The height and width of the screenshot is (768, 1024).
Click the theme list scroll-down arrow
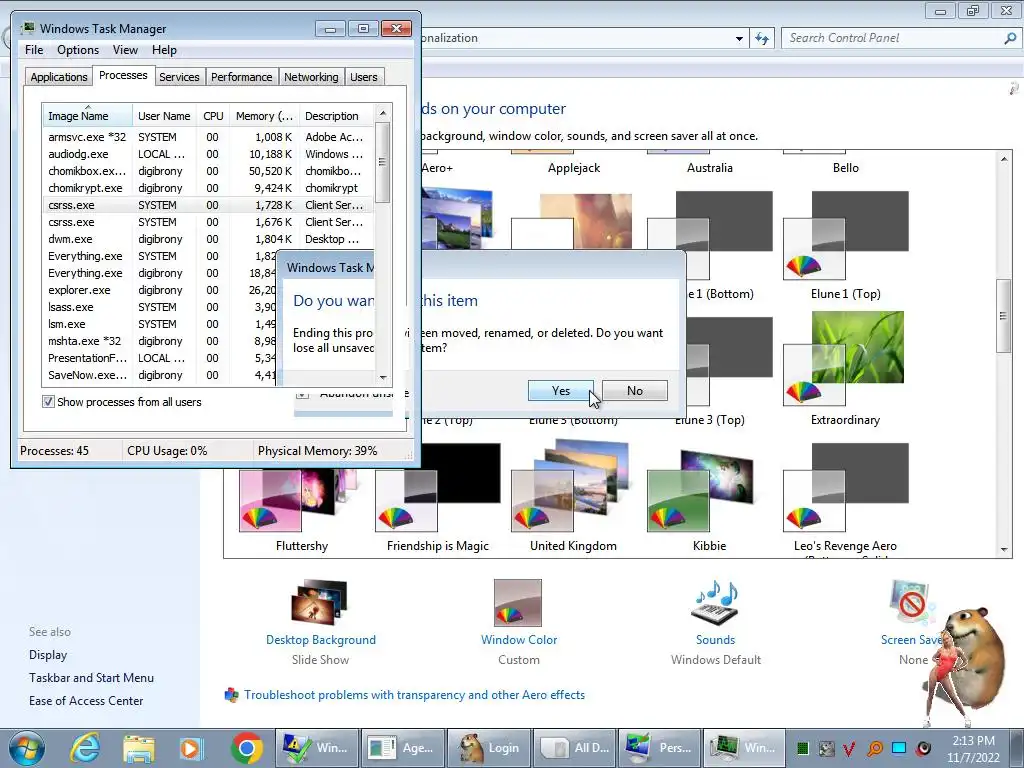coord(1004,550)
